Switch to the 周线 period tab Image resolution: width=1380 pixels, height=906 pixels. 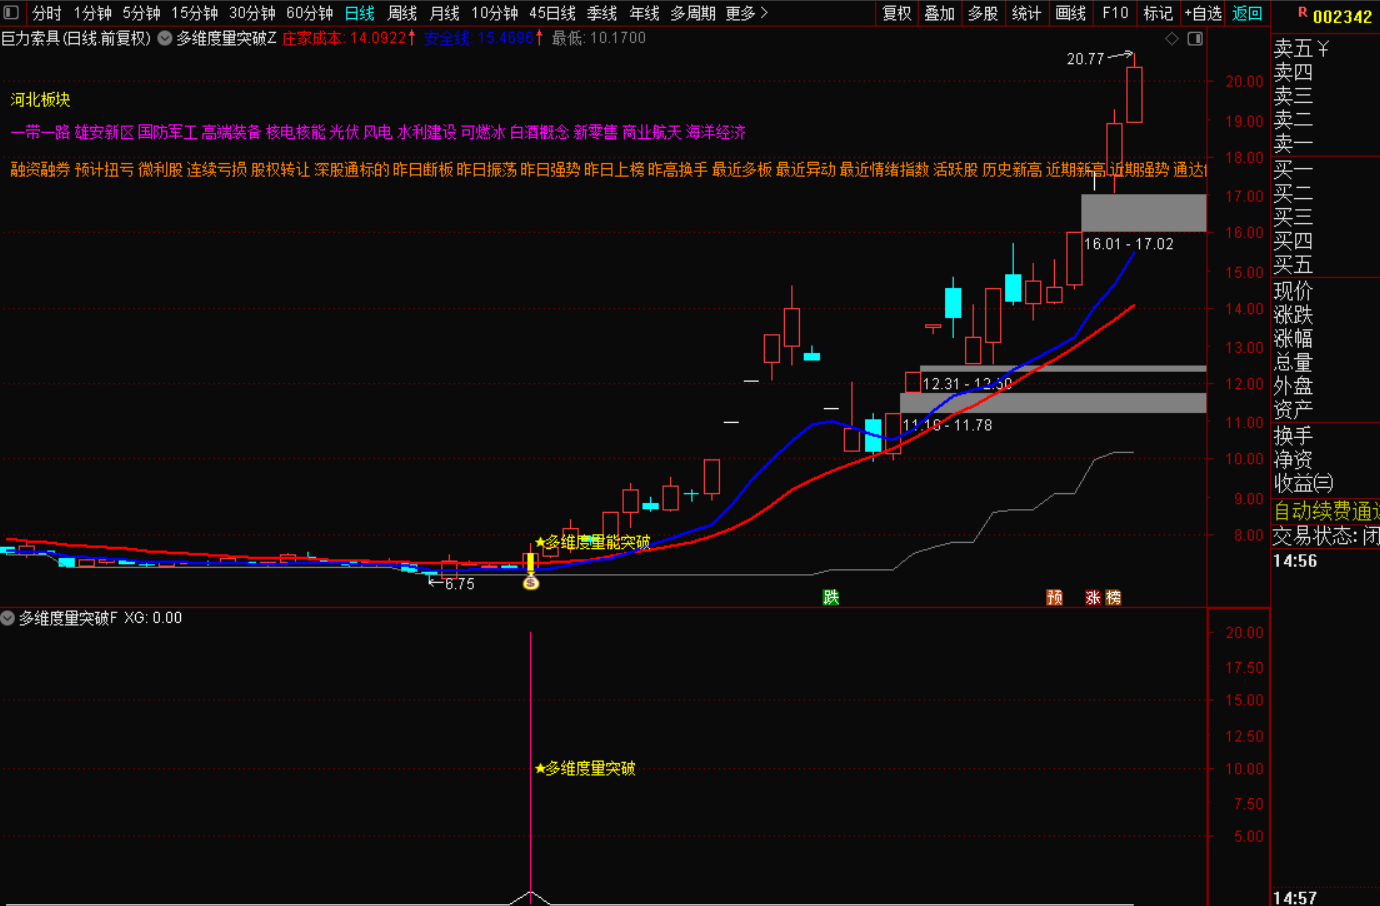click(402, 13)
